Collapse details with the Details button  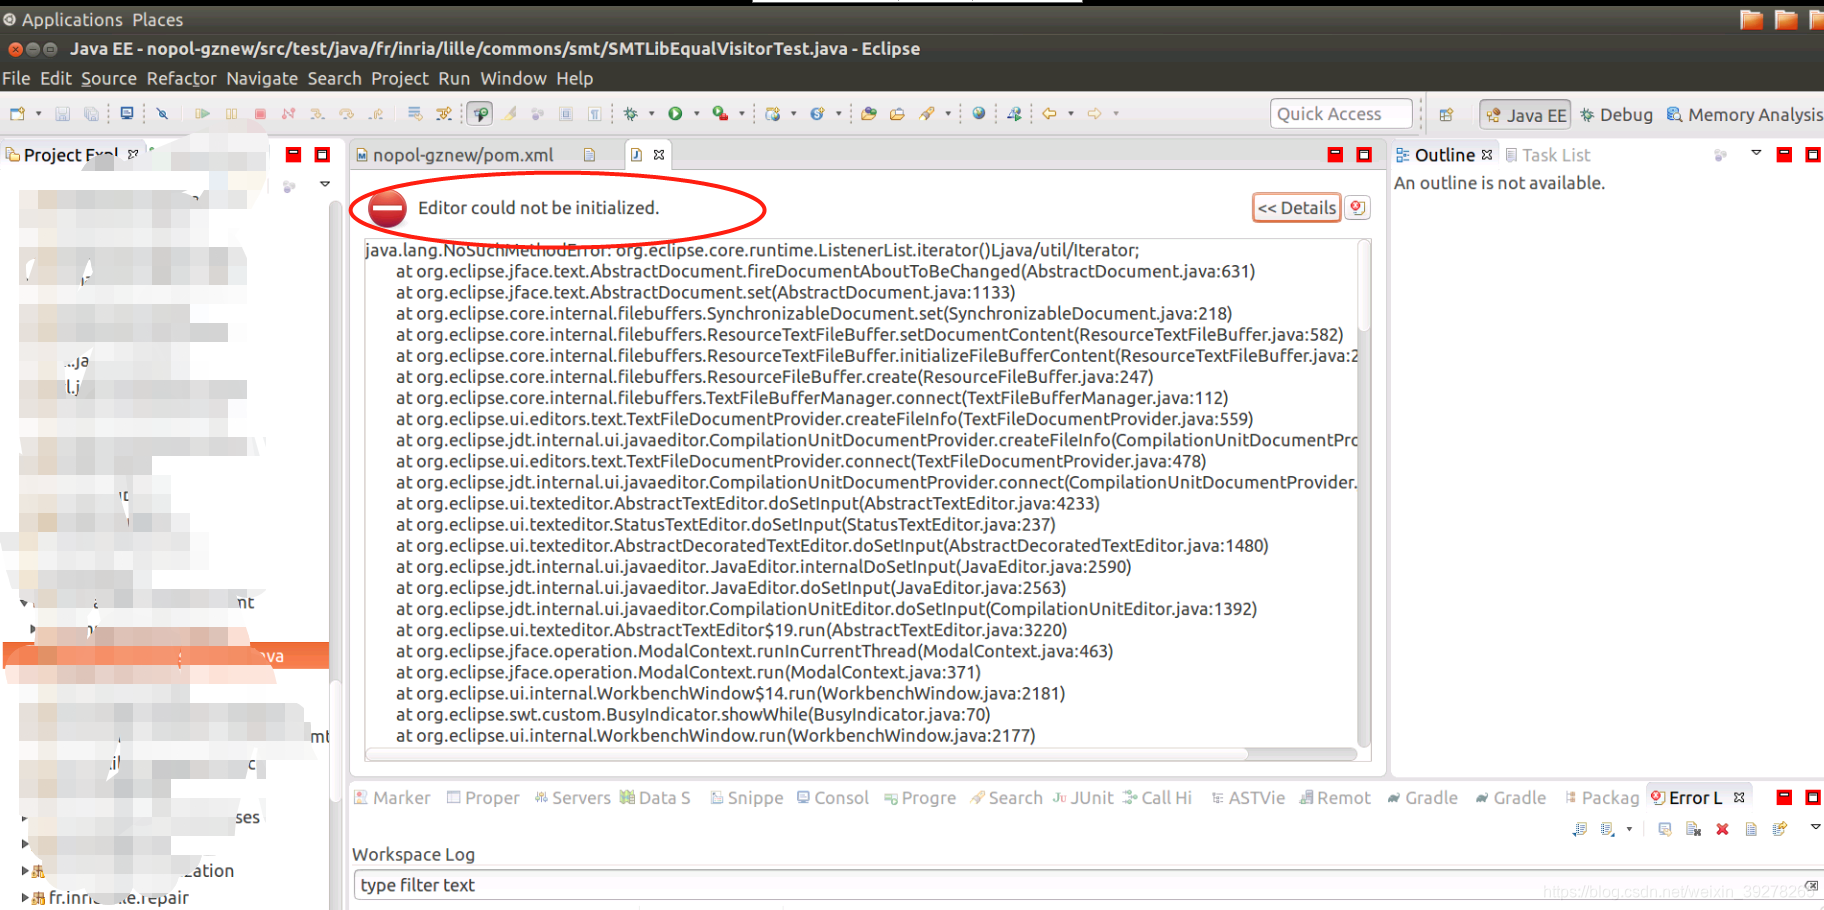(x=1296, y=207)
